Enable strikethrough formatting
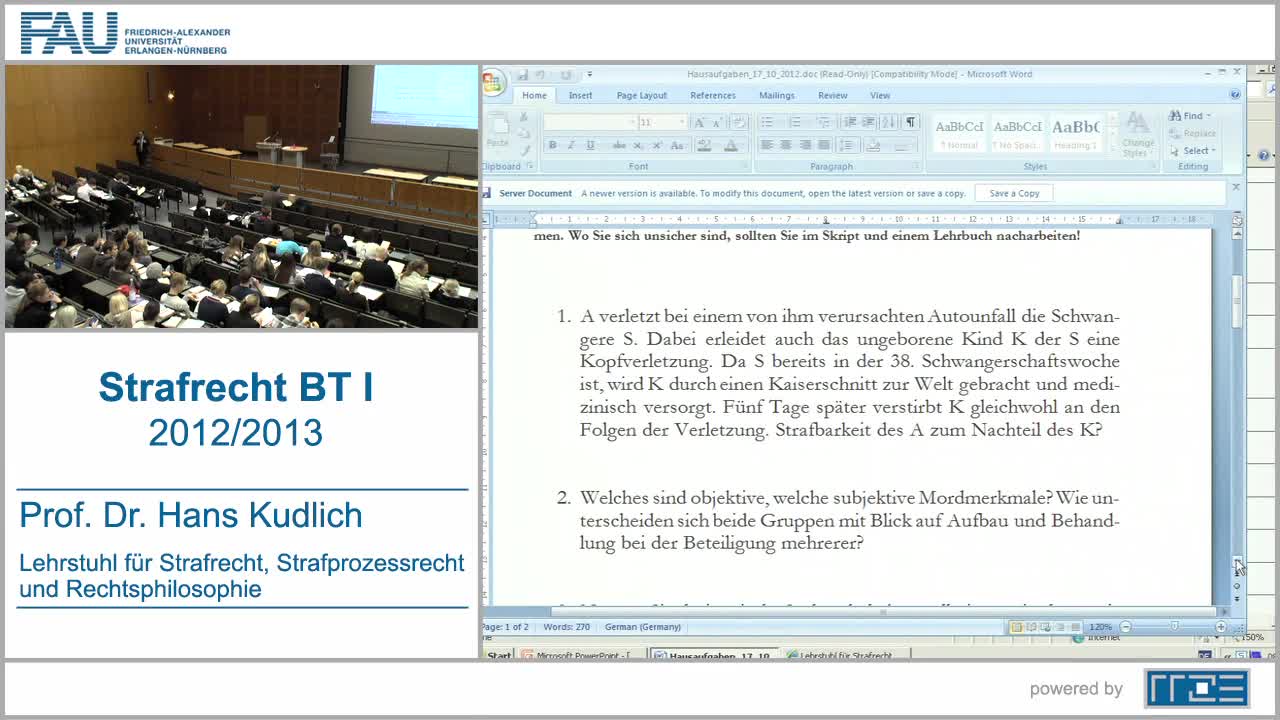This screenshot has height=720, width=1280. 618,144
